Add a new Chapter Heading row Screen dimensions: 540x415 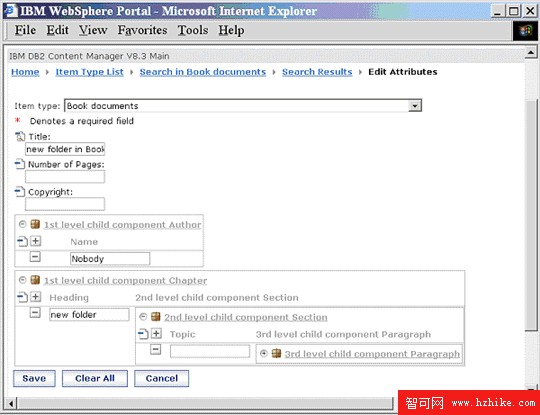point(35,297)
